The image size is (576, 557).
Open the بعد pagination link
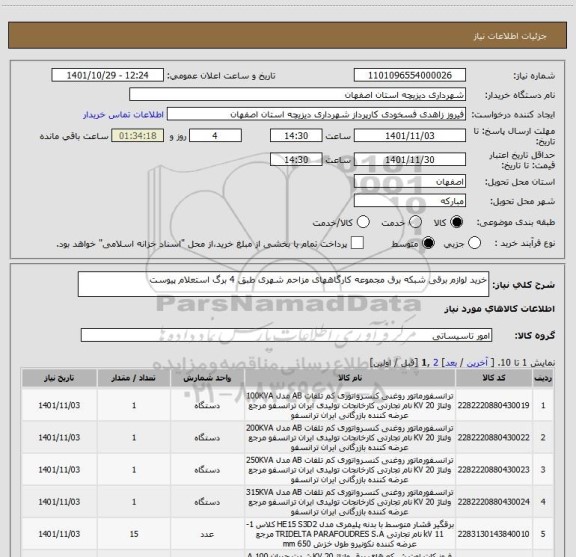click(x=451, y=363)
